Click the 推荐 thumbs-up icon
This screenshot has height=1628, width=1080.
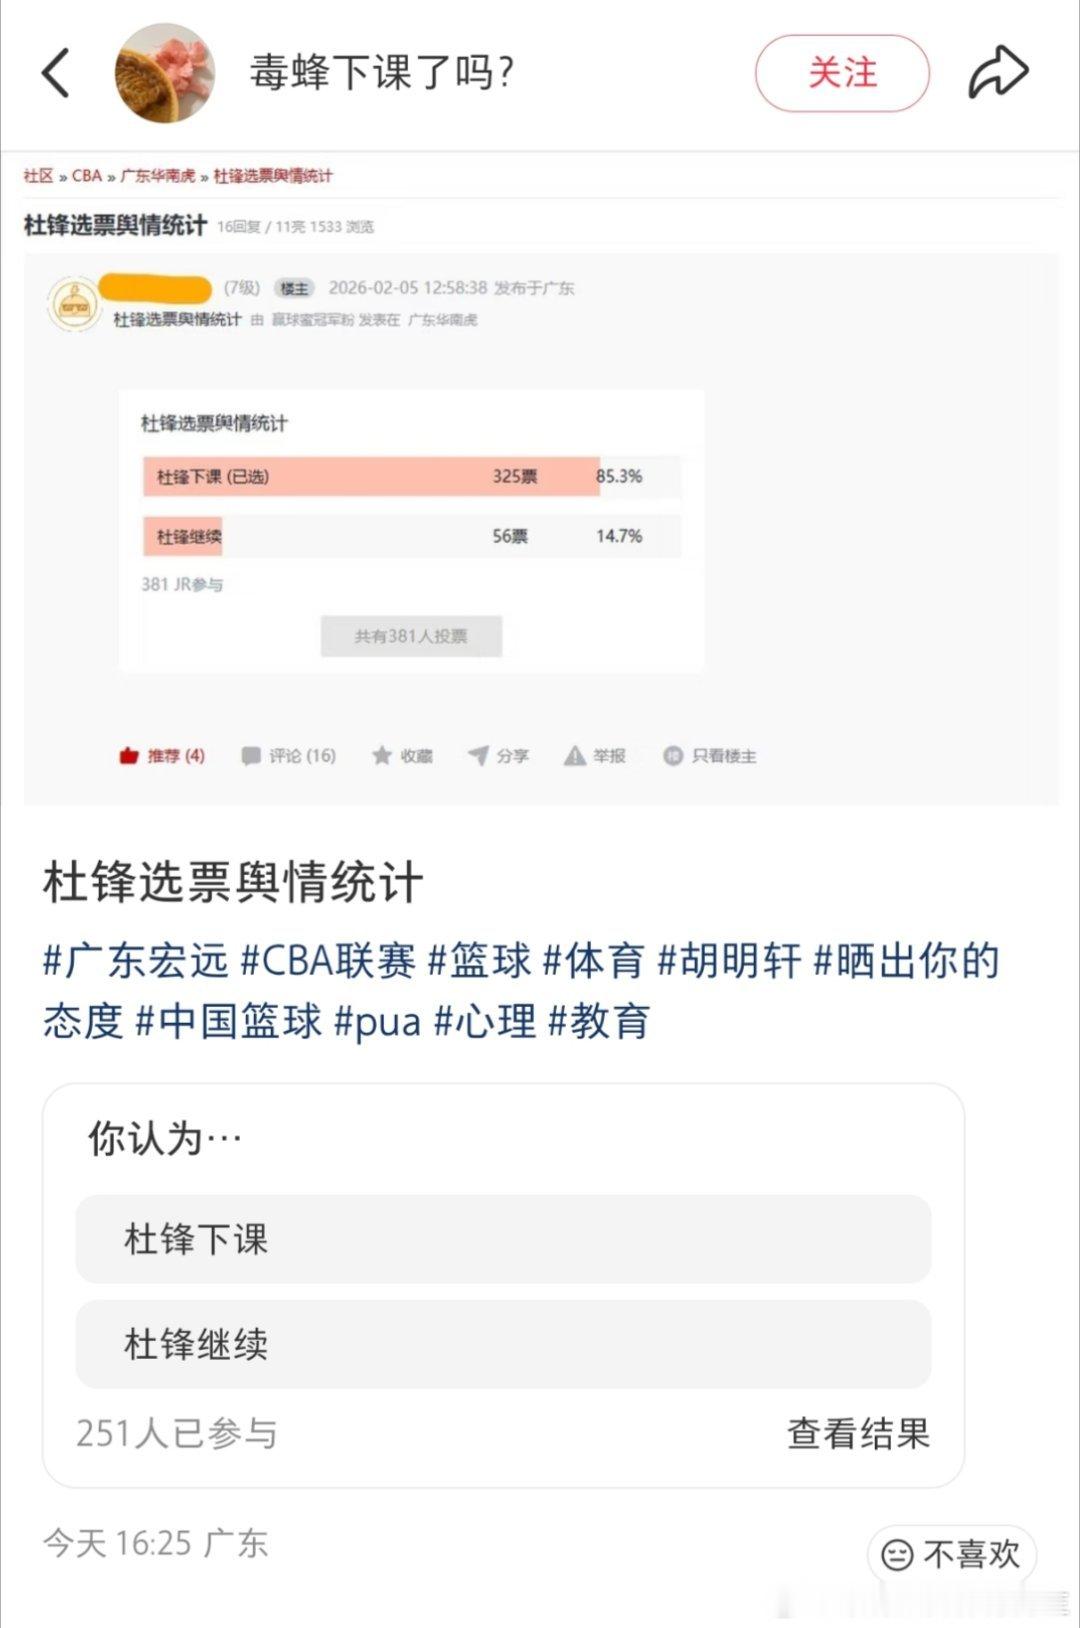click(128, 756)
